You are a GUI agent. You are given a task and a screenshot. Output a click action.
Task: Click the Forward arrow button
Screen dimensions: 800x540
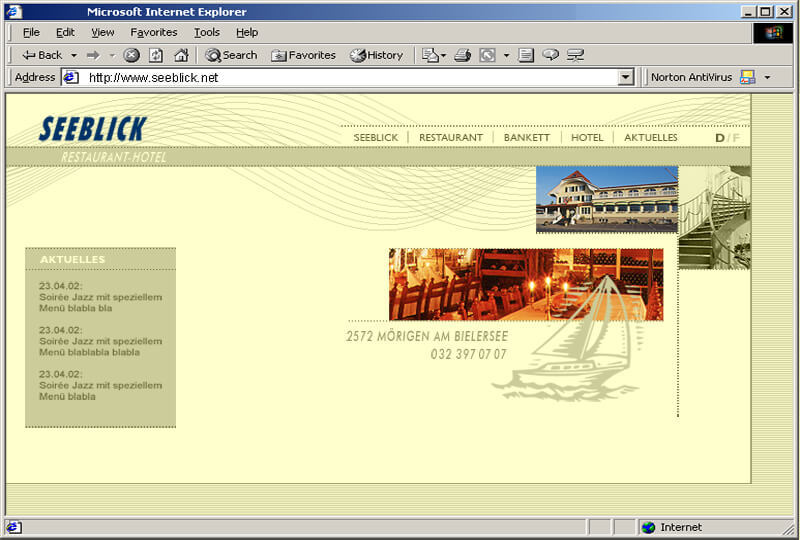[93, 55]
